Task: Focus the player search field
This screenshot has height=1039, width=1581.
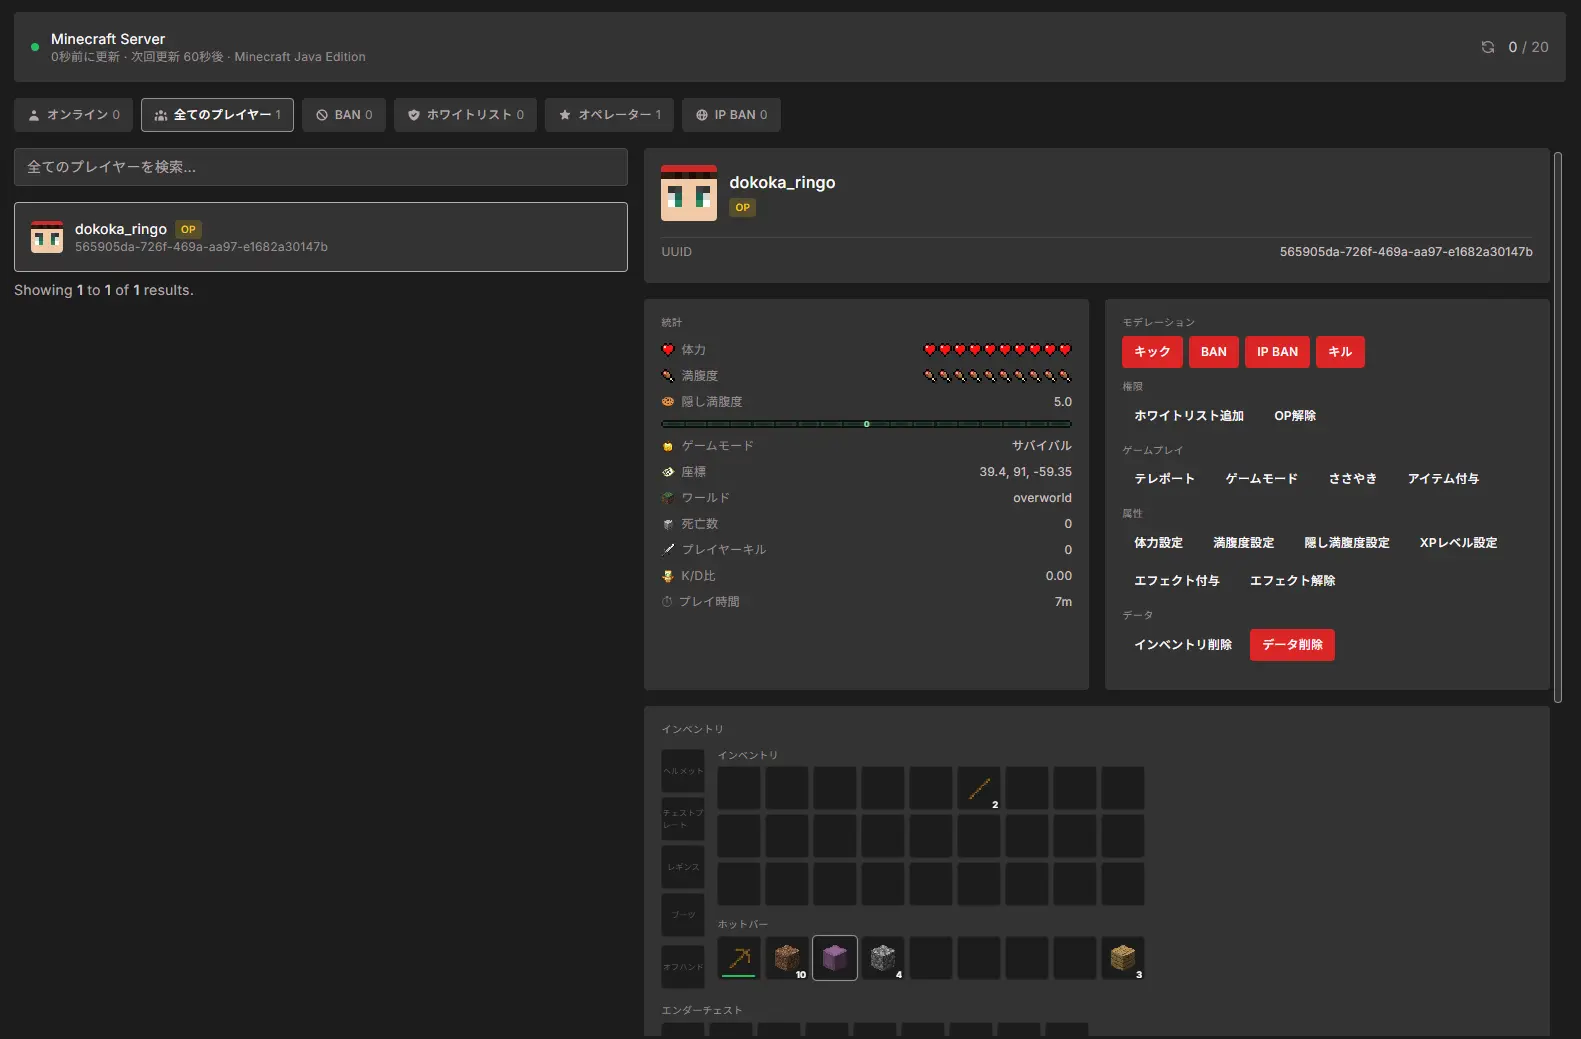Action: [321, 167]
